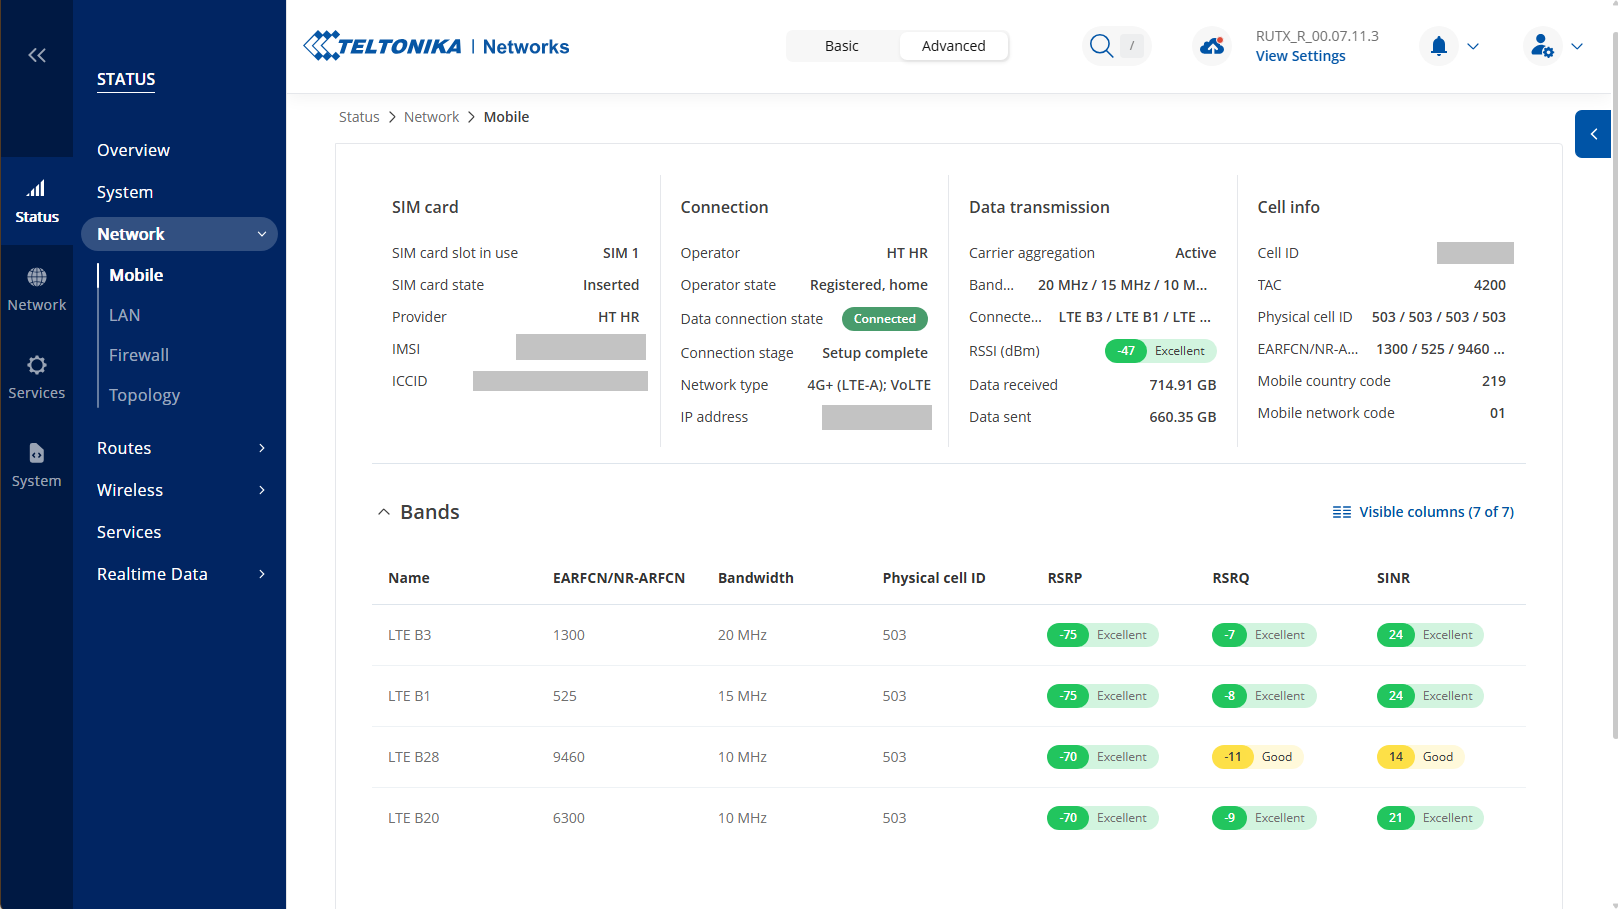The image size is (1618, 909).
Task: Collapse the sidebar with double-chevron icon
Action: point(37,55)
